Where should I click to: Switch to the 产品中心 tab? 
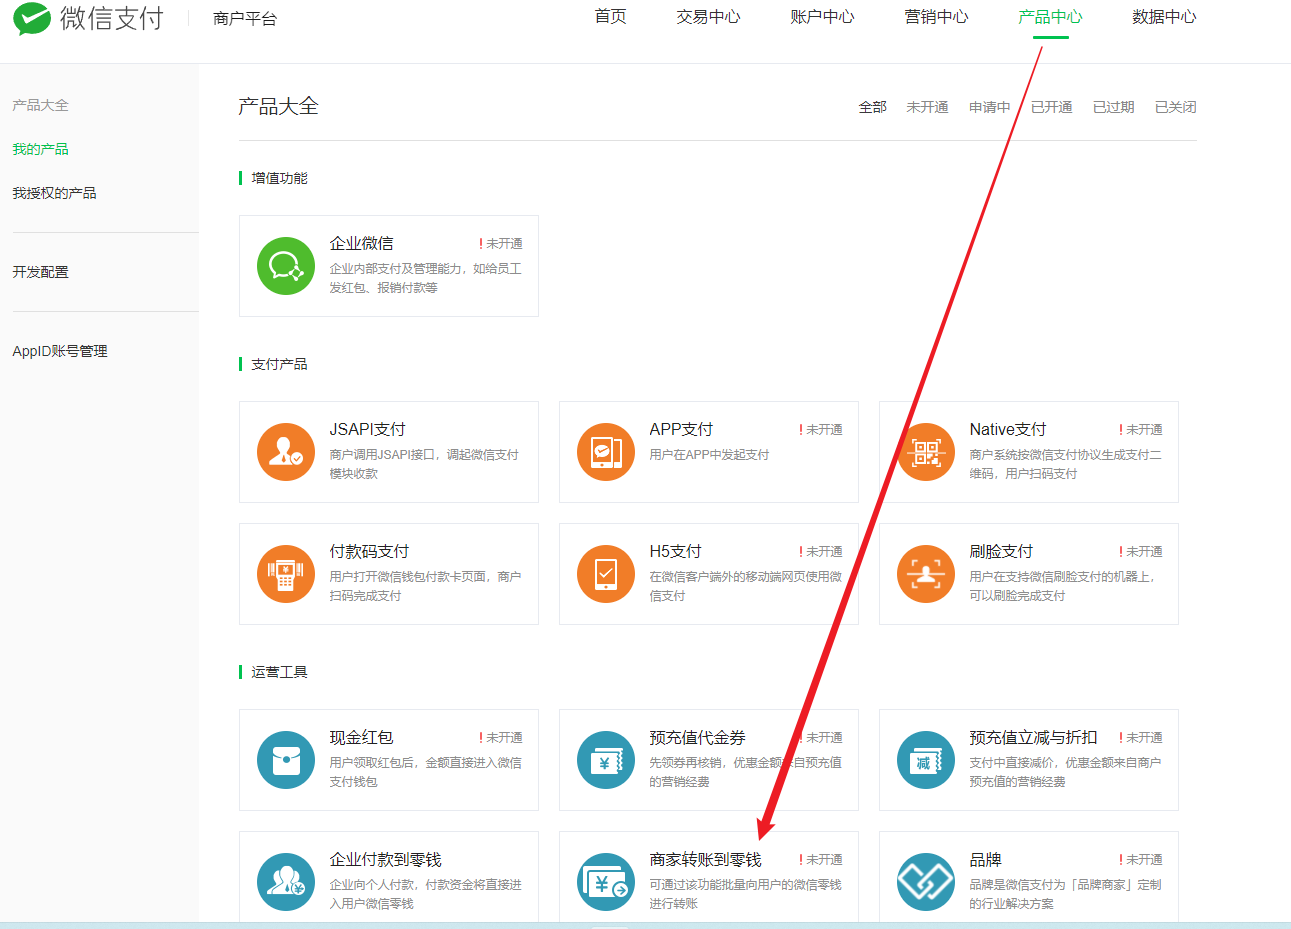click(x=1049, y=17)
